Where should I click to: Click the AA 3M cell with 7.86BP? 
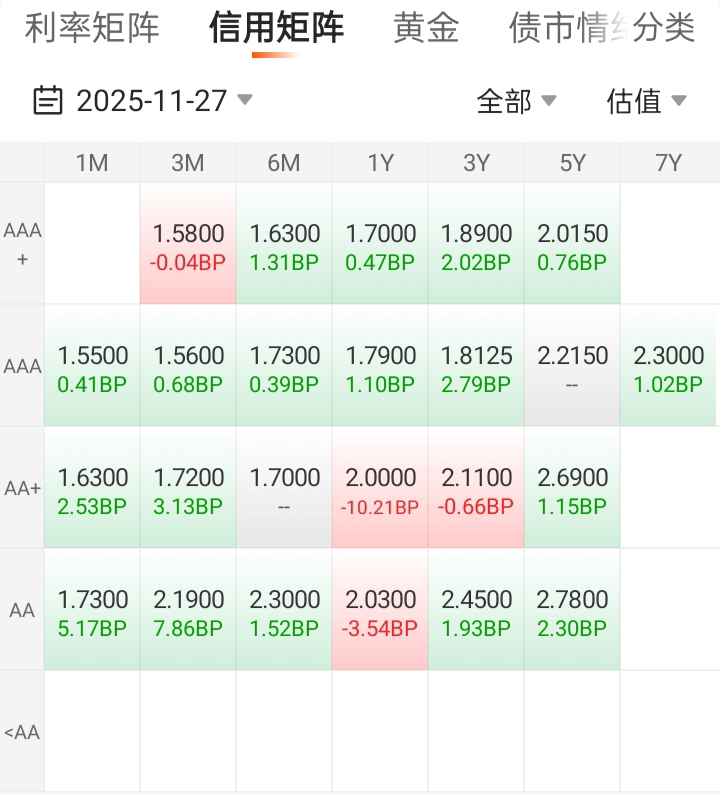(188, 610)
